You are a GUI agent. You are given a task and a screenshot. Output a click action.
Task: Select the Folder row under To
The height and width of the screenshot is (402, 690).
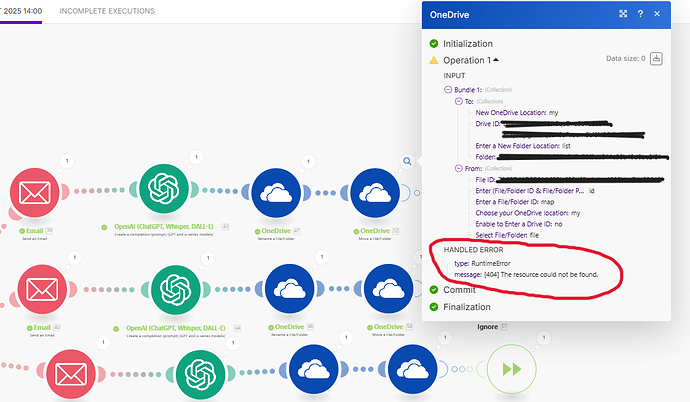[572, 157]
